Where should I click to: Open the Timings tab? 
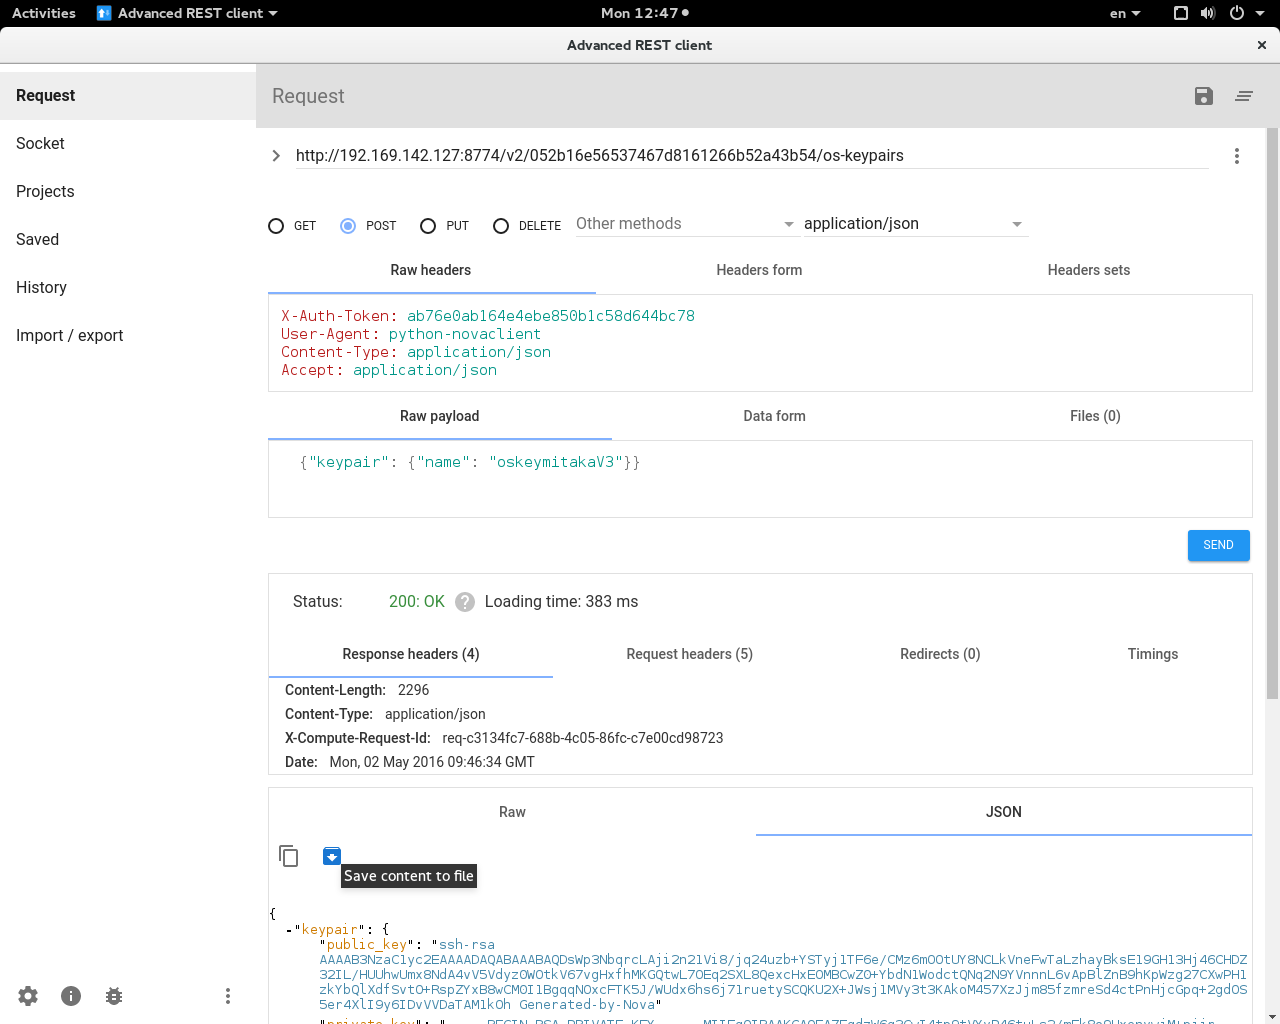(x=1153, y=654)
